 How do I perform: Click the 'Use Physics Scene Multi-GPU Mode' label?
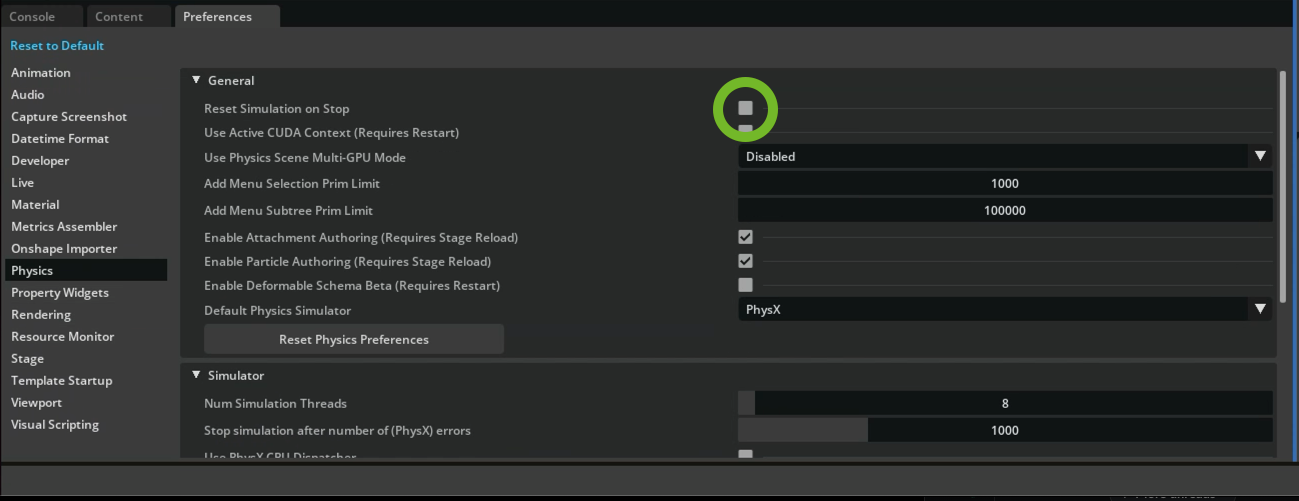[x=305, y=157]
